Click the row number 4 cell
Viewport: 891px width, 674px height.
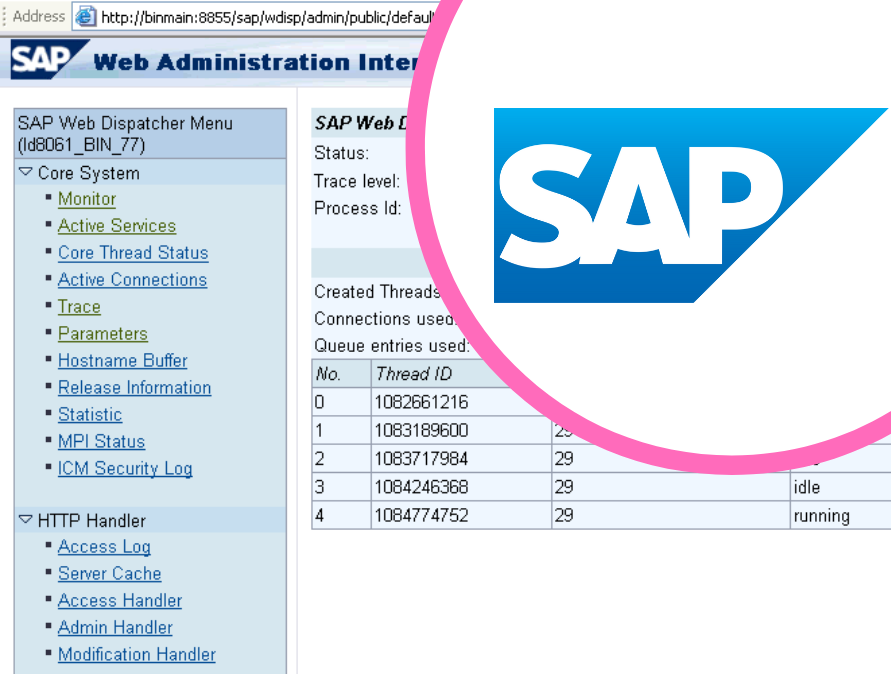[x=342, y=515]
